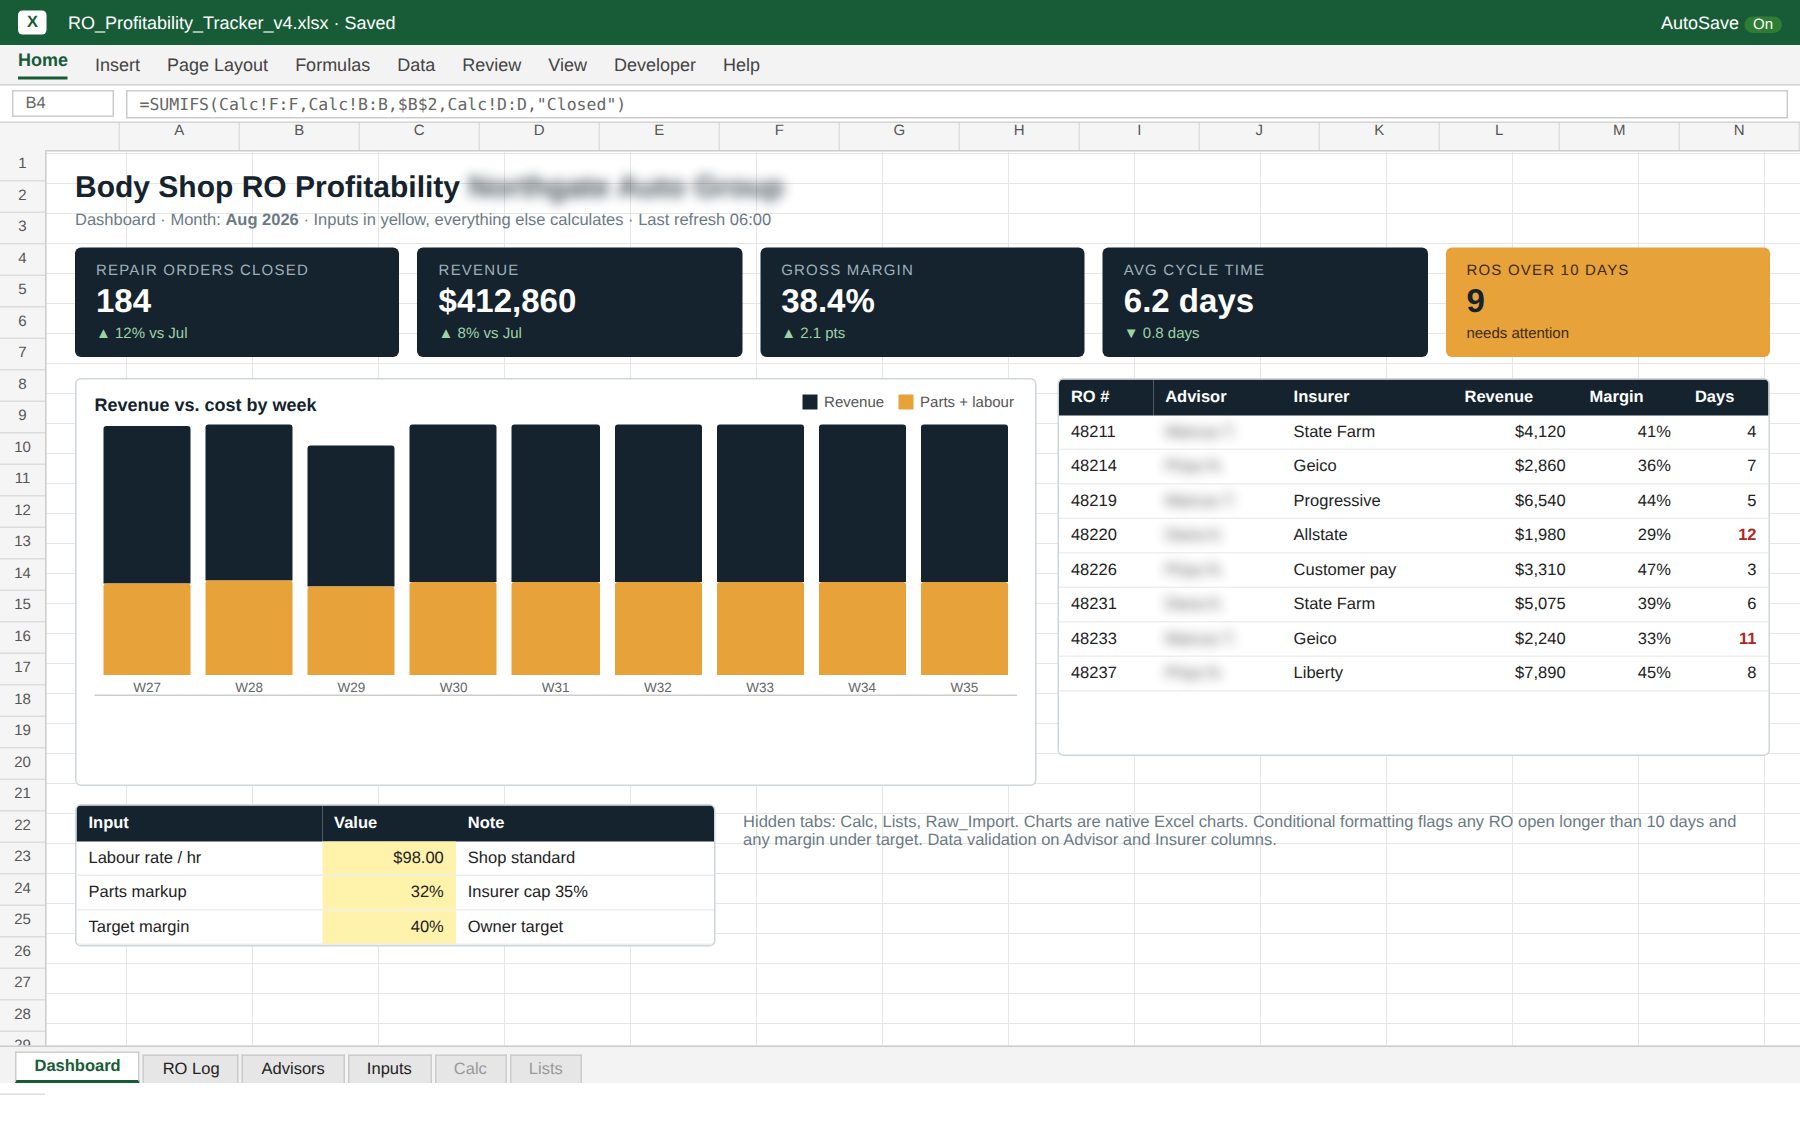Click the Target margin 40% input cell
Image resolution: width=1800 pixels, height=1125 pixels.
coord(389,926)
